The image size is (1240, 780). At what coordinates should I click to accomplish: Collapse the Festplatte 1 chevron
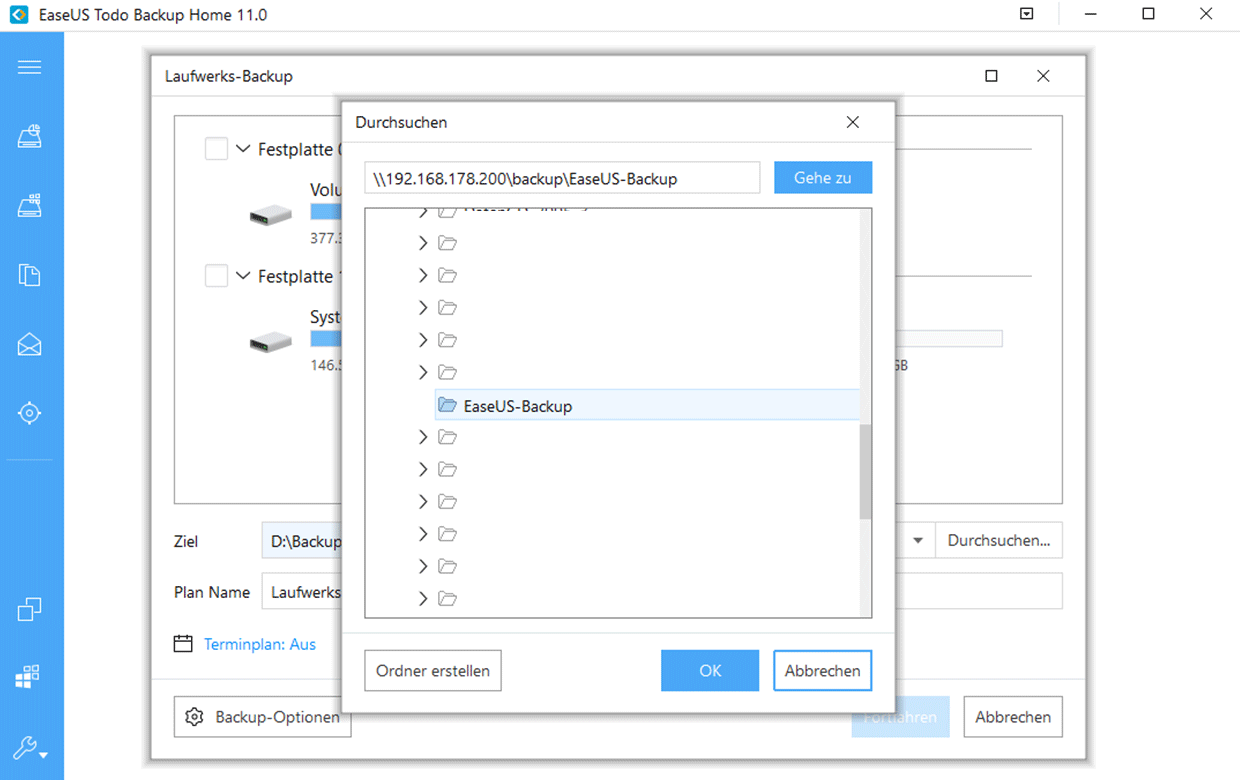pyautogui.click(x=243, y=276)
